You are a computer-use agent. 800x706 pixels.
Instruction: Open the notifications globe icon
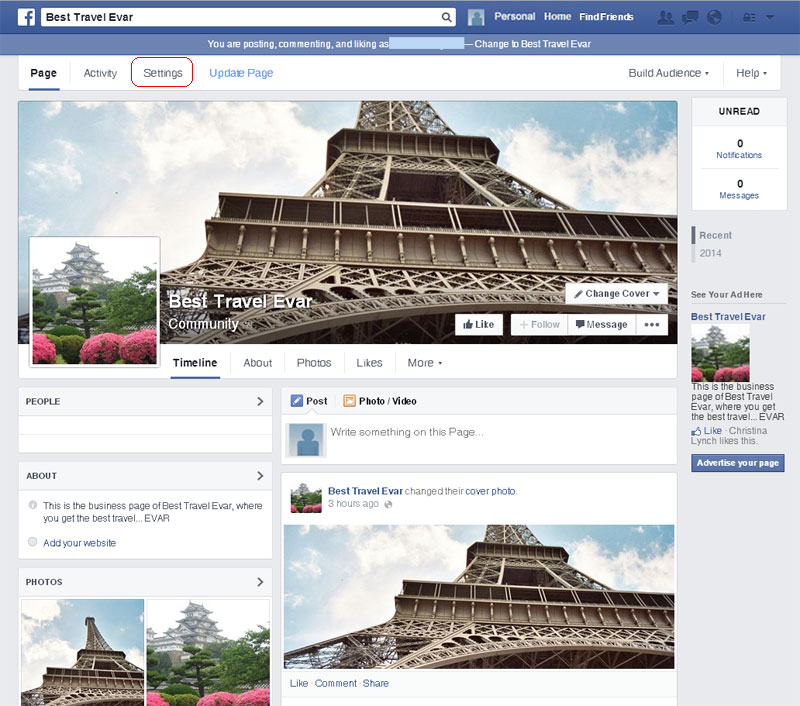point(714,17)
